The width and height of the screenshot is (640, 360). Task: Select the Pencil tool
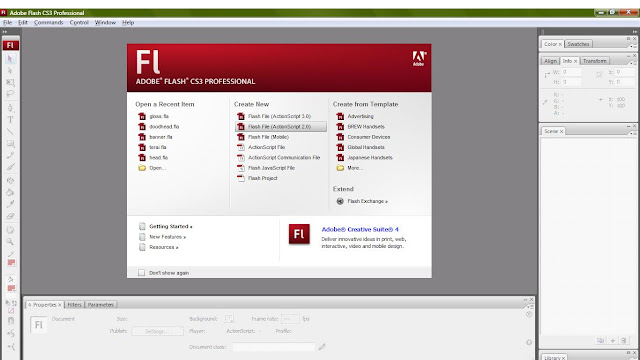[x=10, y=155]
